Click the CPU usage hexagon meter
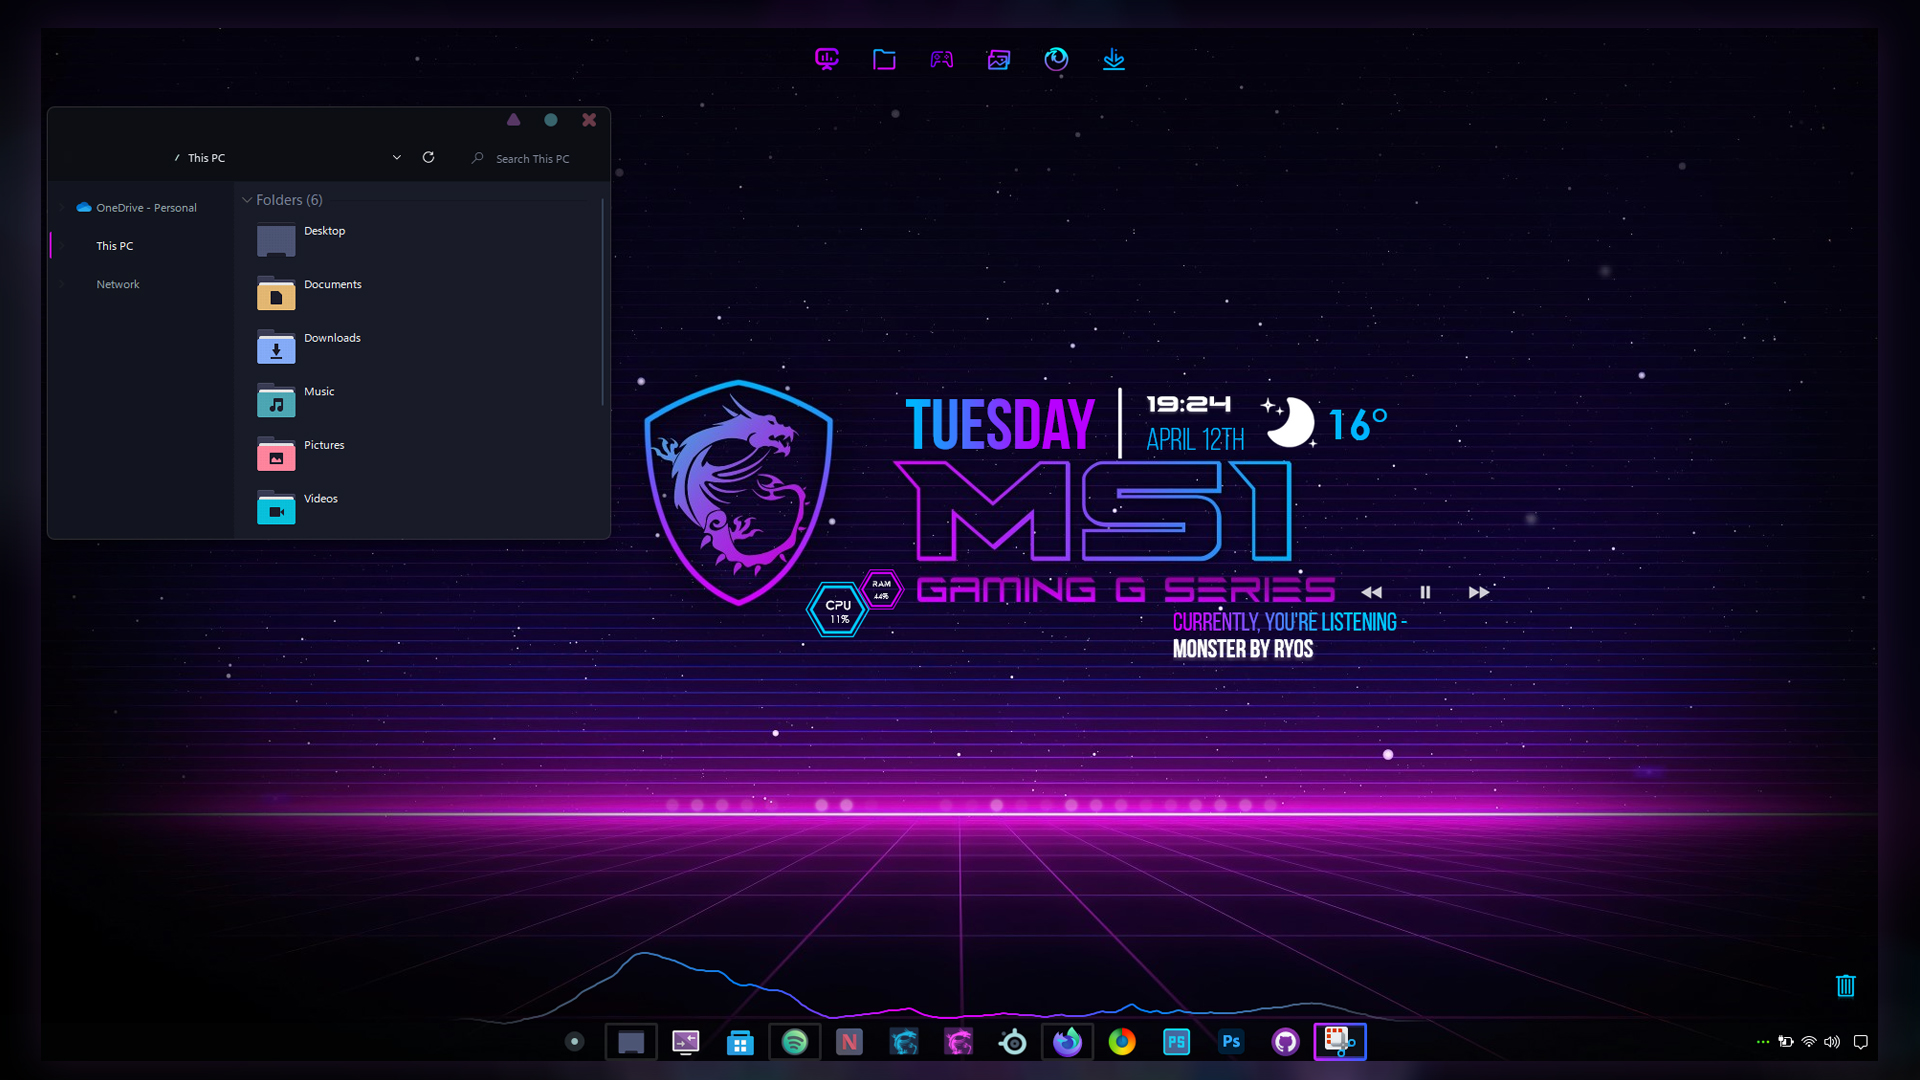The image size is (1920, 1080). 838,610
